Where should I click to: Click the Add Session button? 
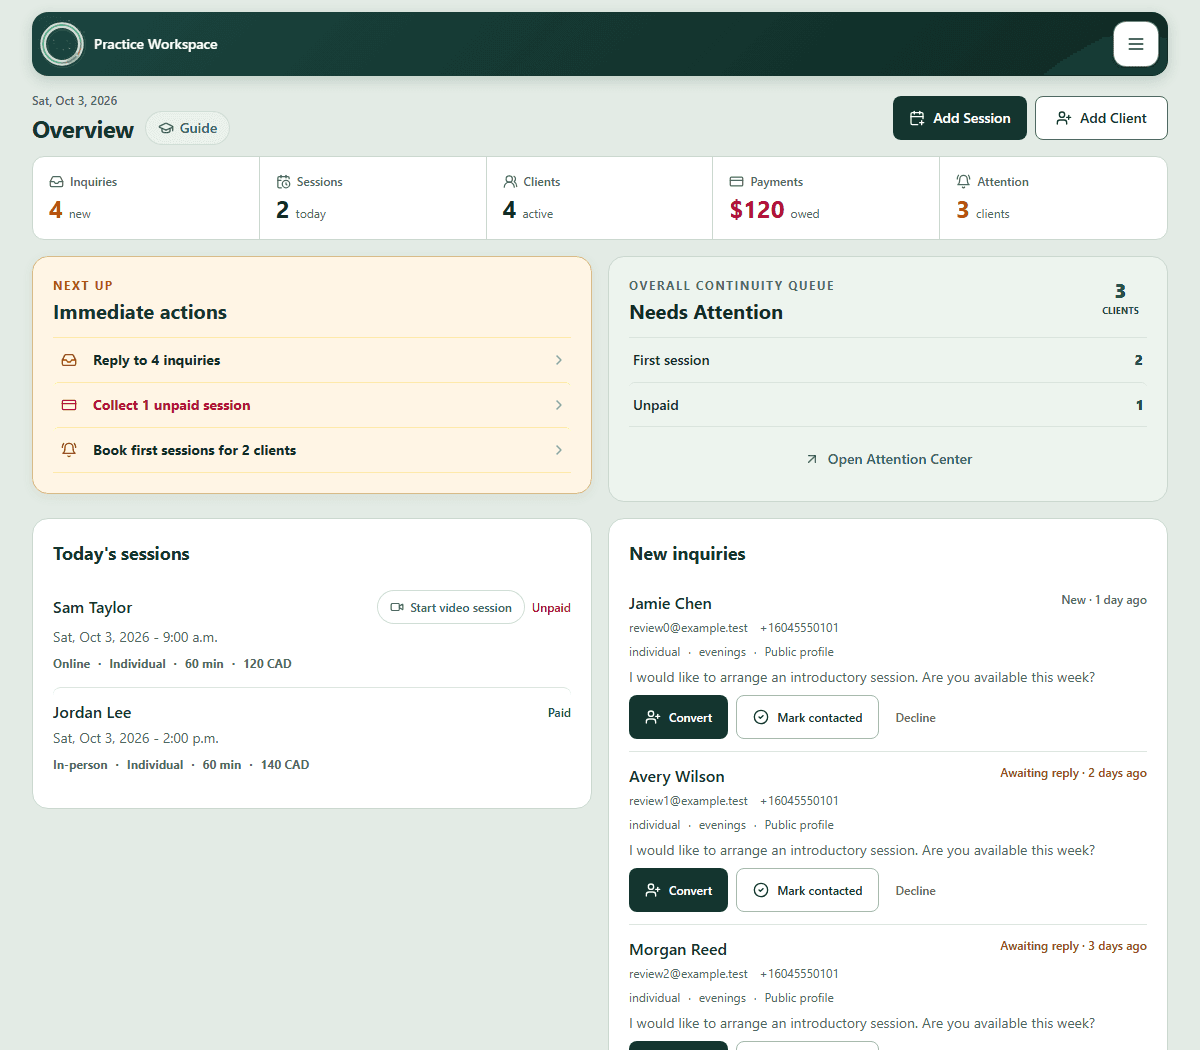[x=959, y=118]
